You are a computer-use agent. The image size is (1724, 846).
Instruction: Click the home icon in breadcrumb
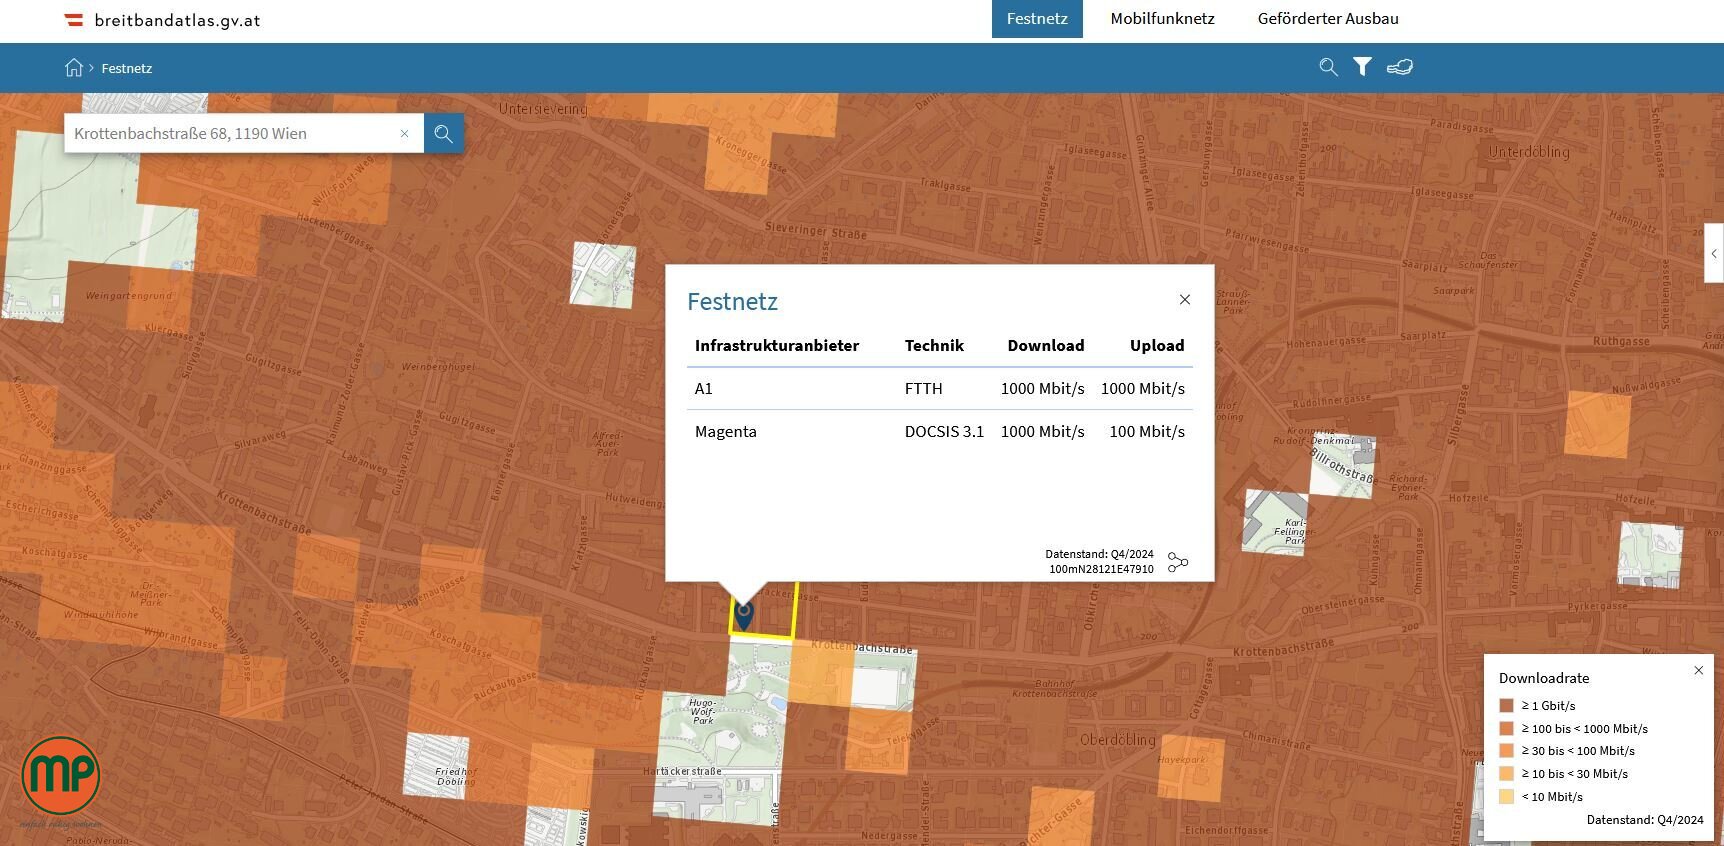point(74,68)
